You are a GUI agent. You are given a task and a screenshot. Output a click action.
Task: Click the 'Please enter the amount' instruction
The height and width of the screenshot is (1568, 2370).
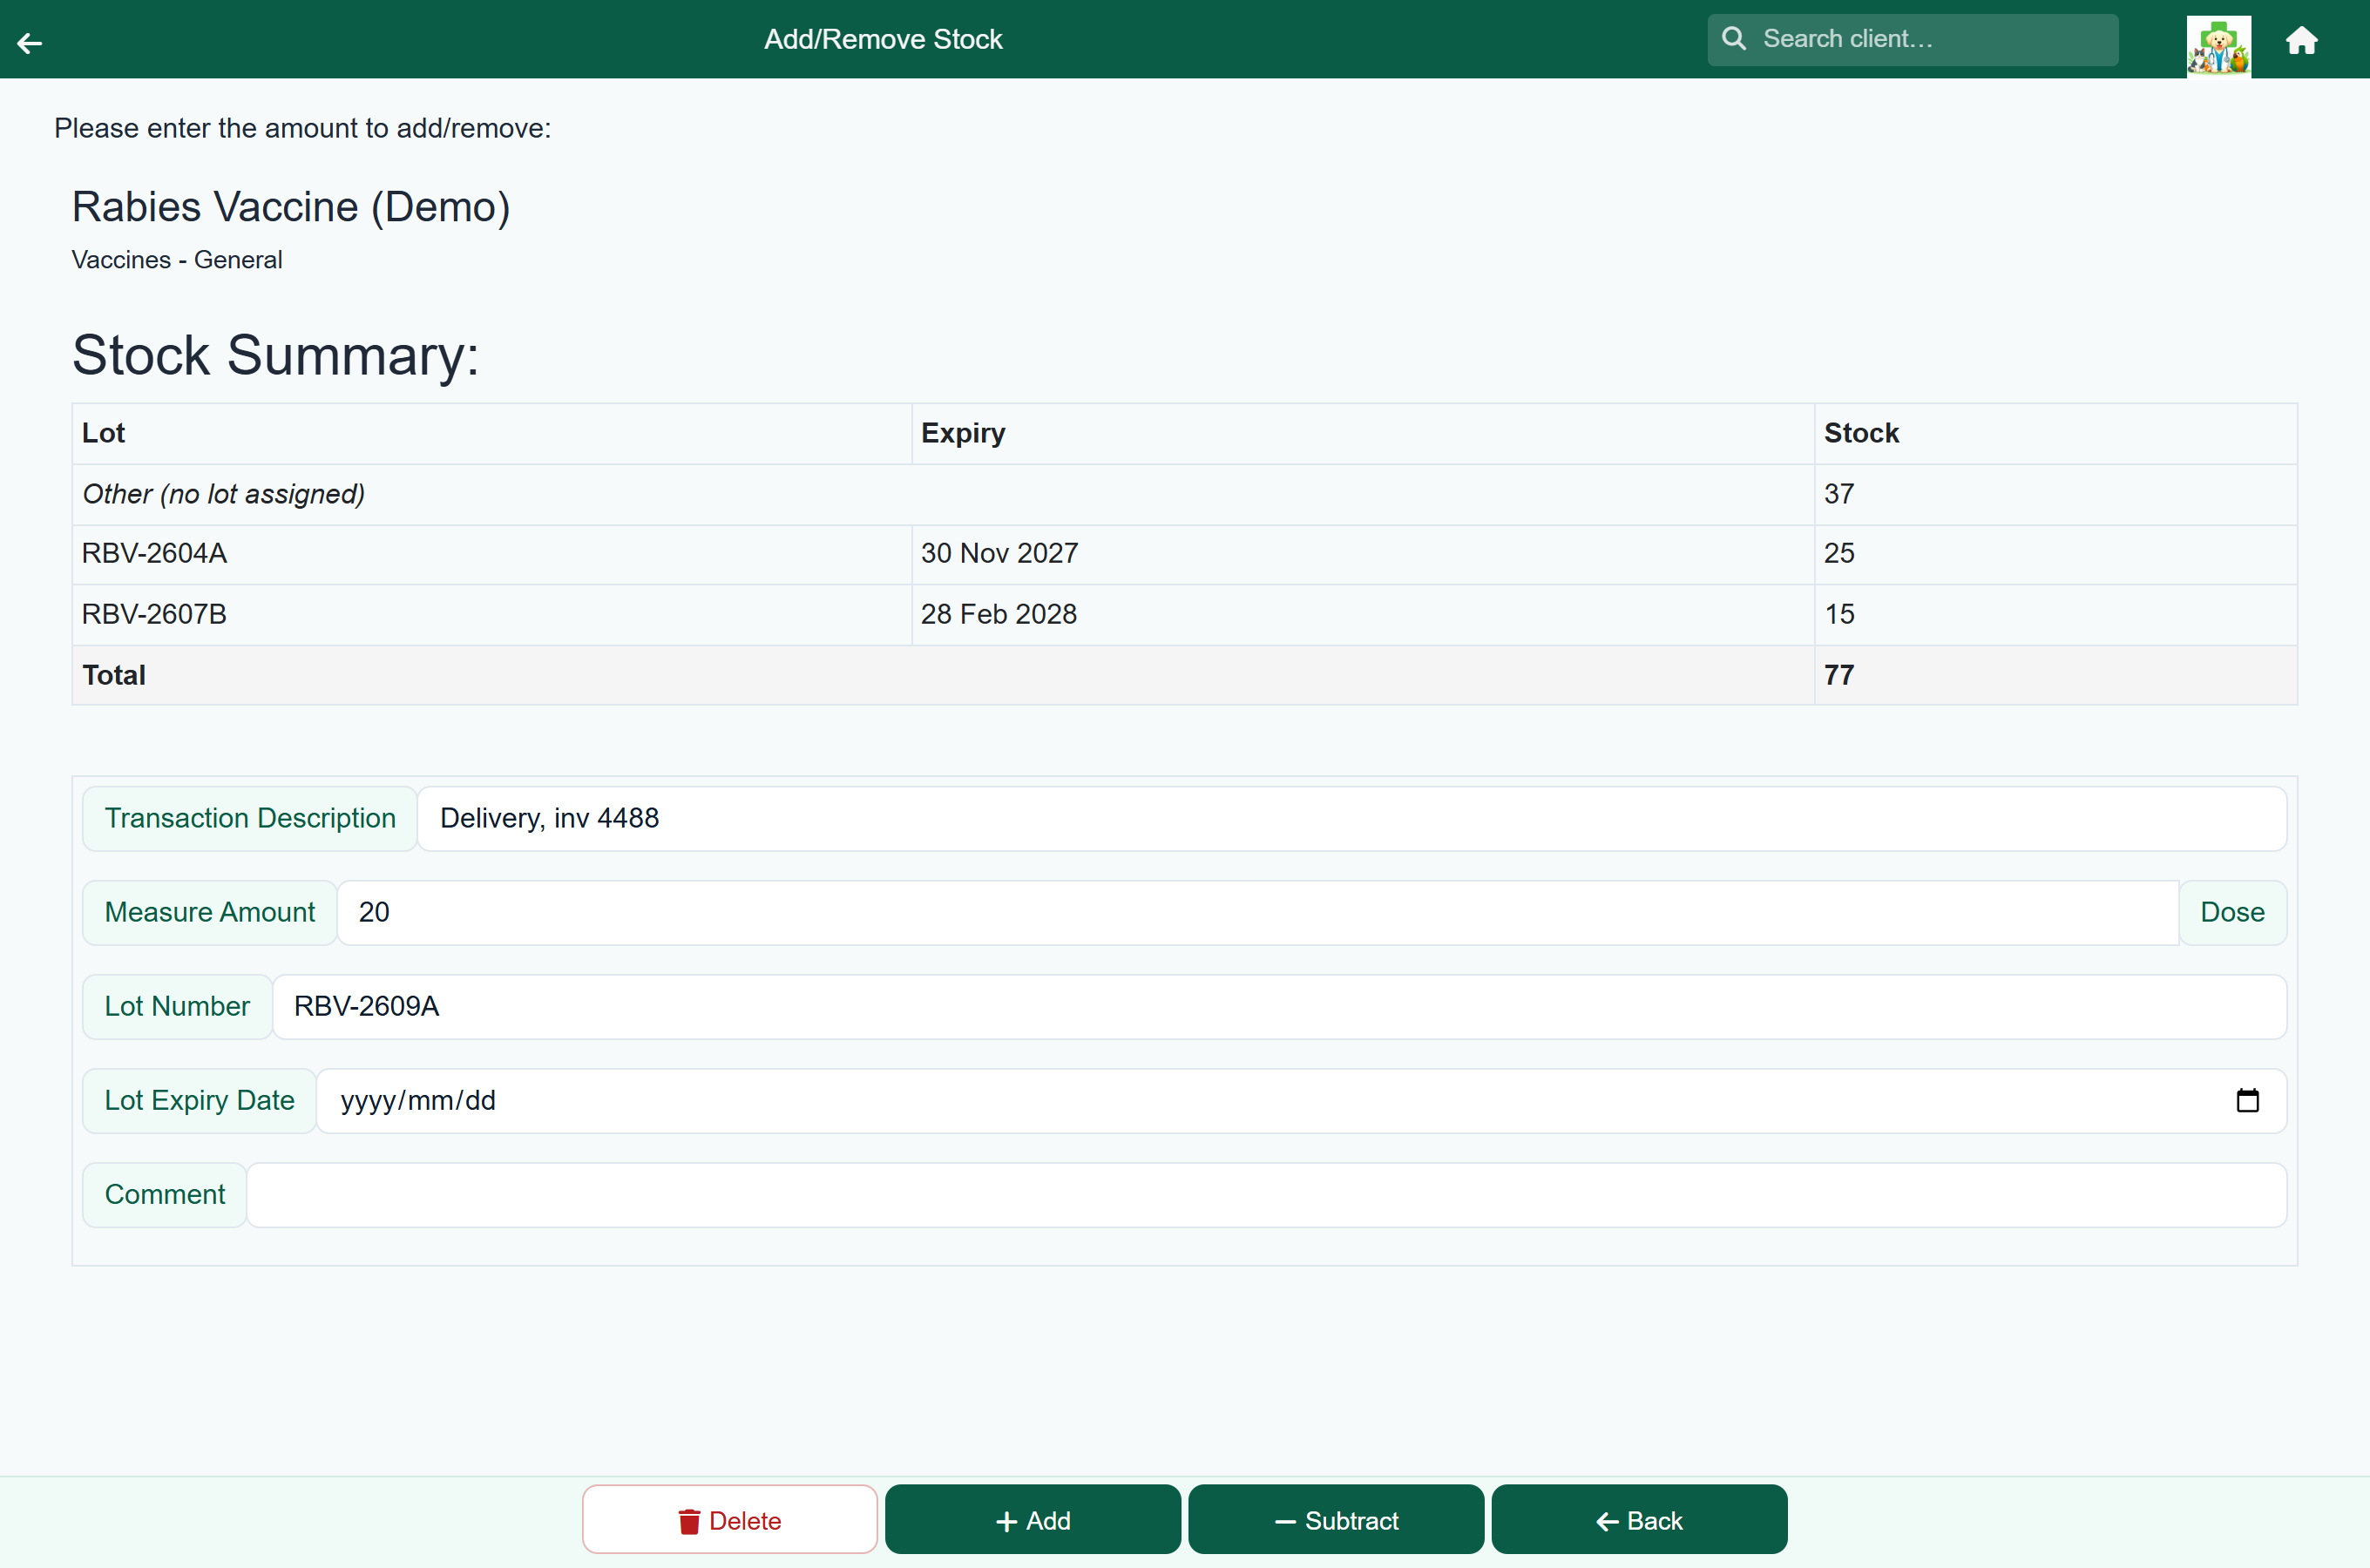point(302,128)
